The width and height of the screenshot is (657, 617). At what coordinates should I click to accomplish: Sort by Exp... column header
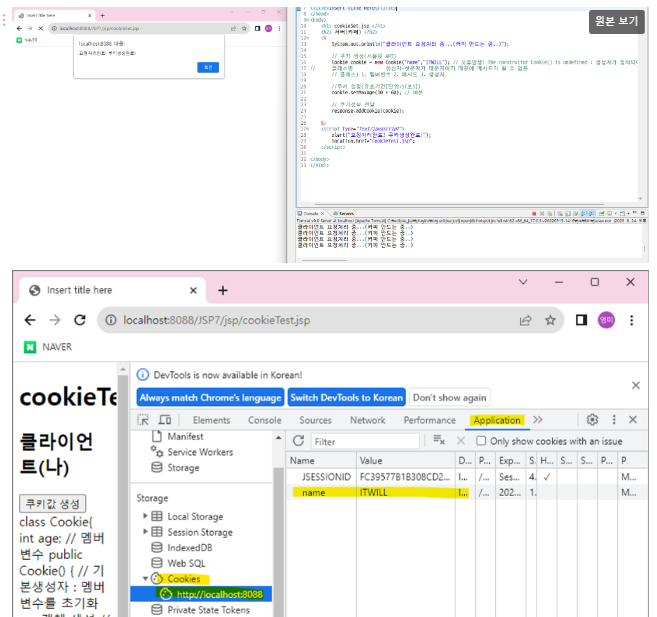[x=509, y=460]
